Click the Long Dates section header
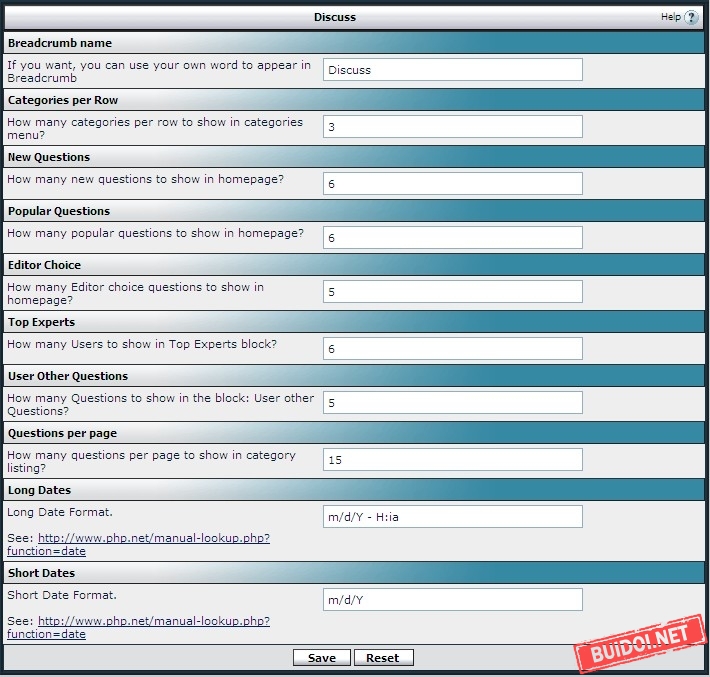Screen dimensions: 710x677 click(x=39, y=490)
